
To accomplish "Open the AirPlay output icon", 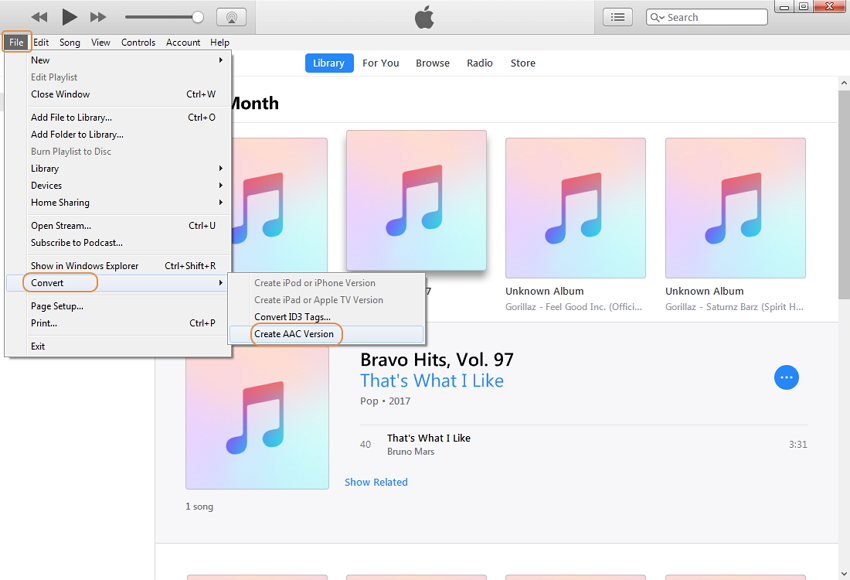I will click(231, 17).
